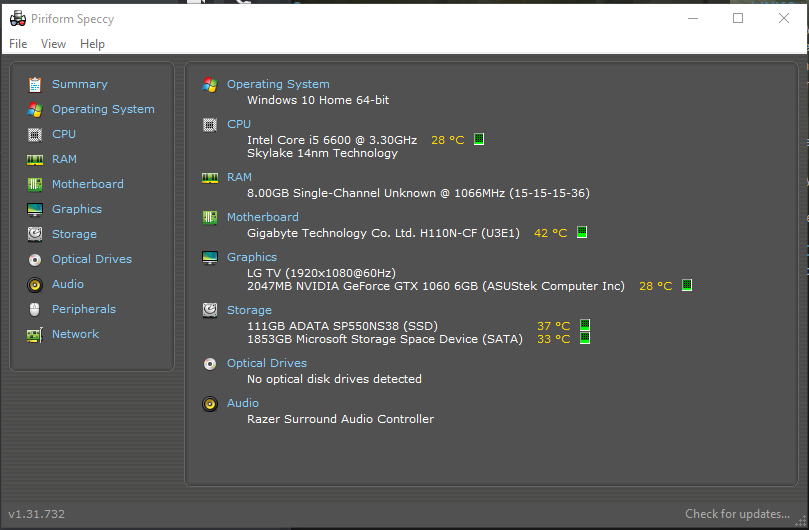
Task: Click the Summary clipboard icon in sidebar
Action: [35, 84]
